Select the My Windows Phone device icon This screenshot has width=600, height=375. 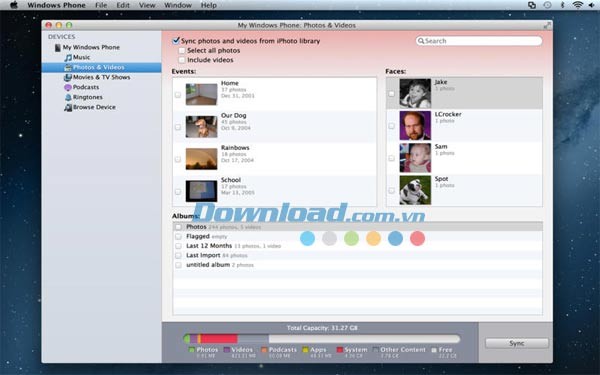pyautogui.click(x=57, y=47)
